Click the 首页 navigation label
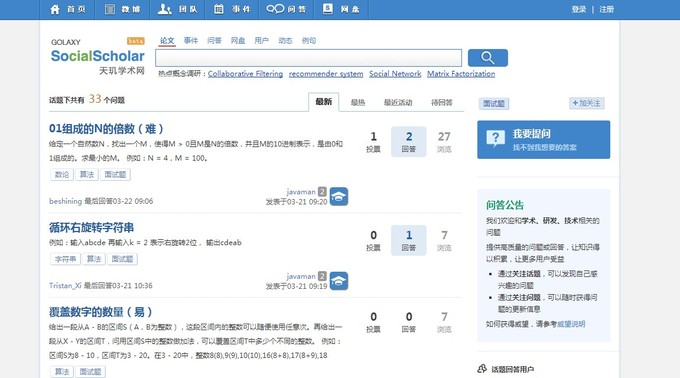The width and height of the screenshot is (680, 378). (x=76, y=9)
